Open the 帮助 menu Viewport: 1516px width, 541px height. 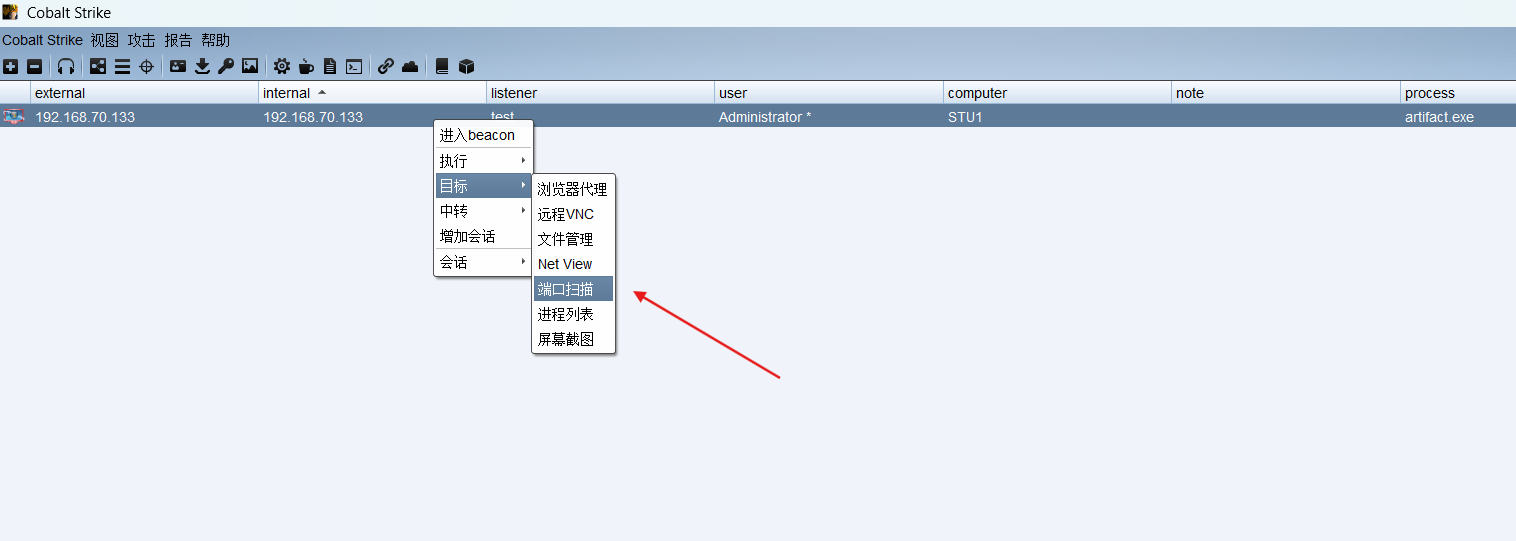pos(215,40)
